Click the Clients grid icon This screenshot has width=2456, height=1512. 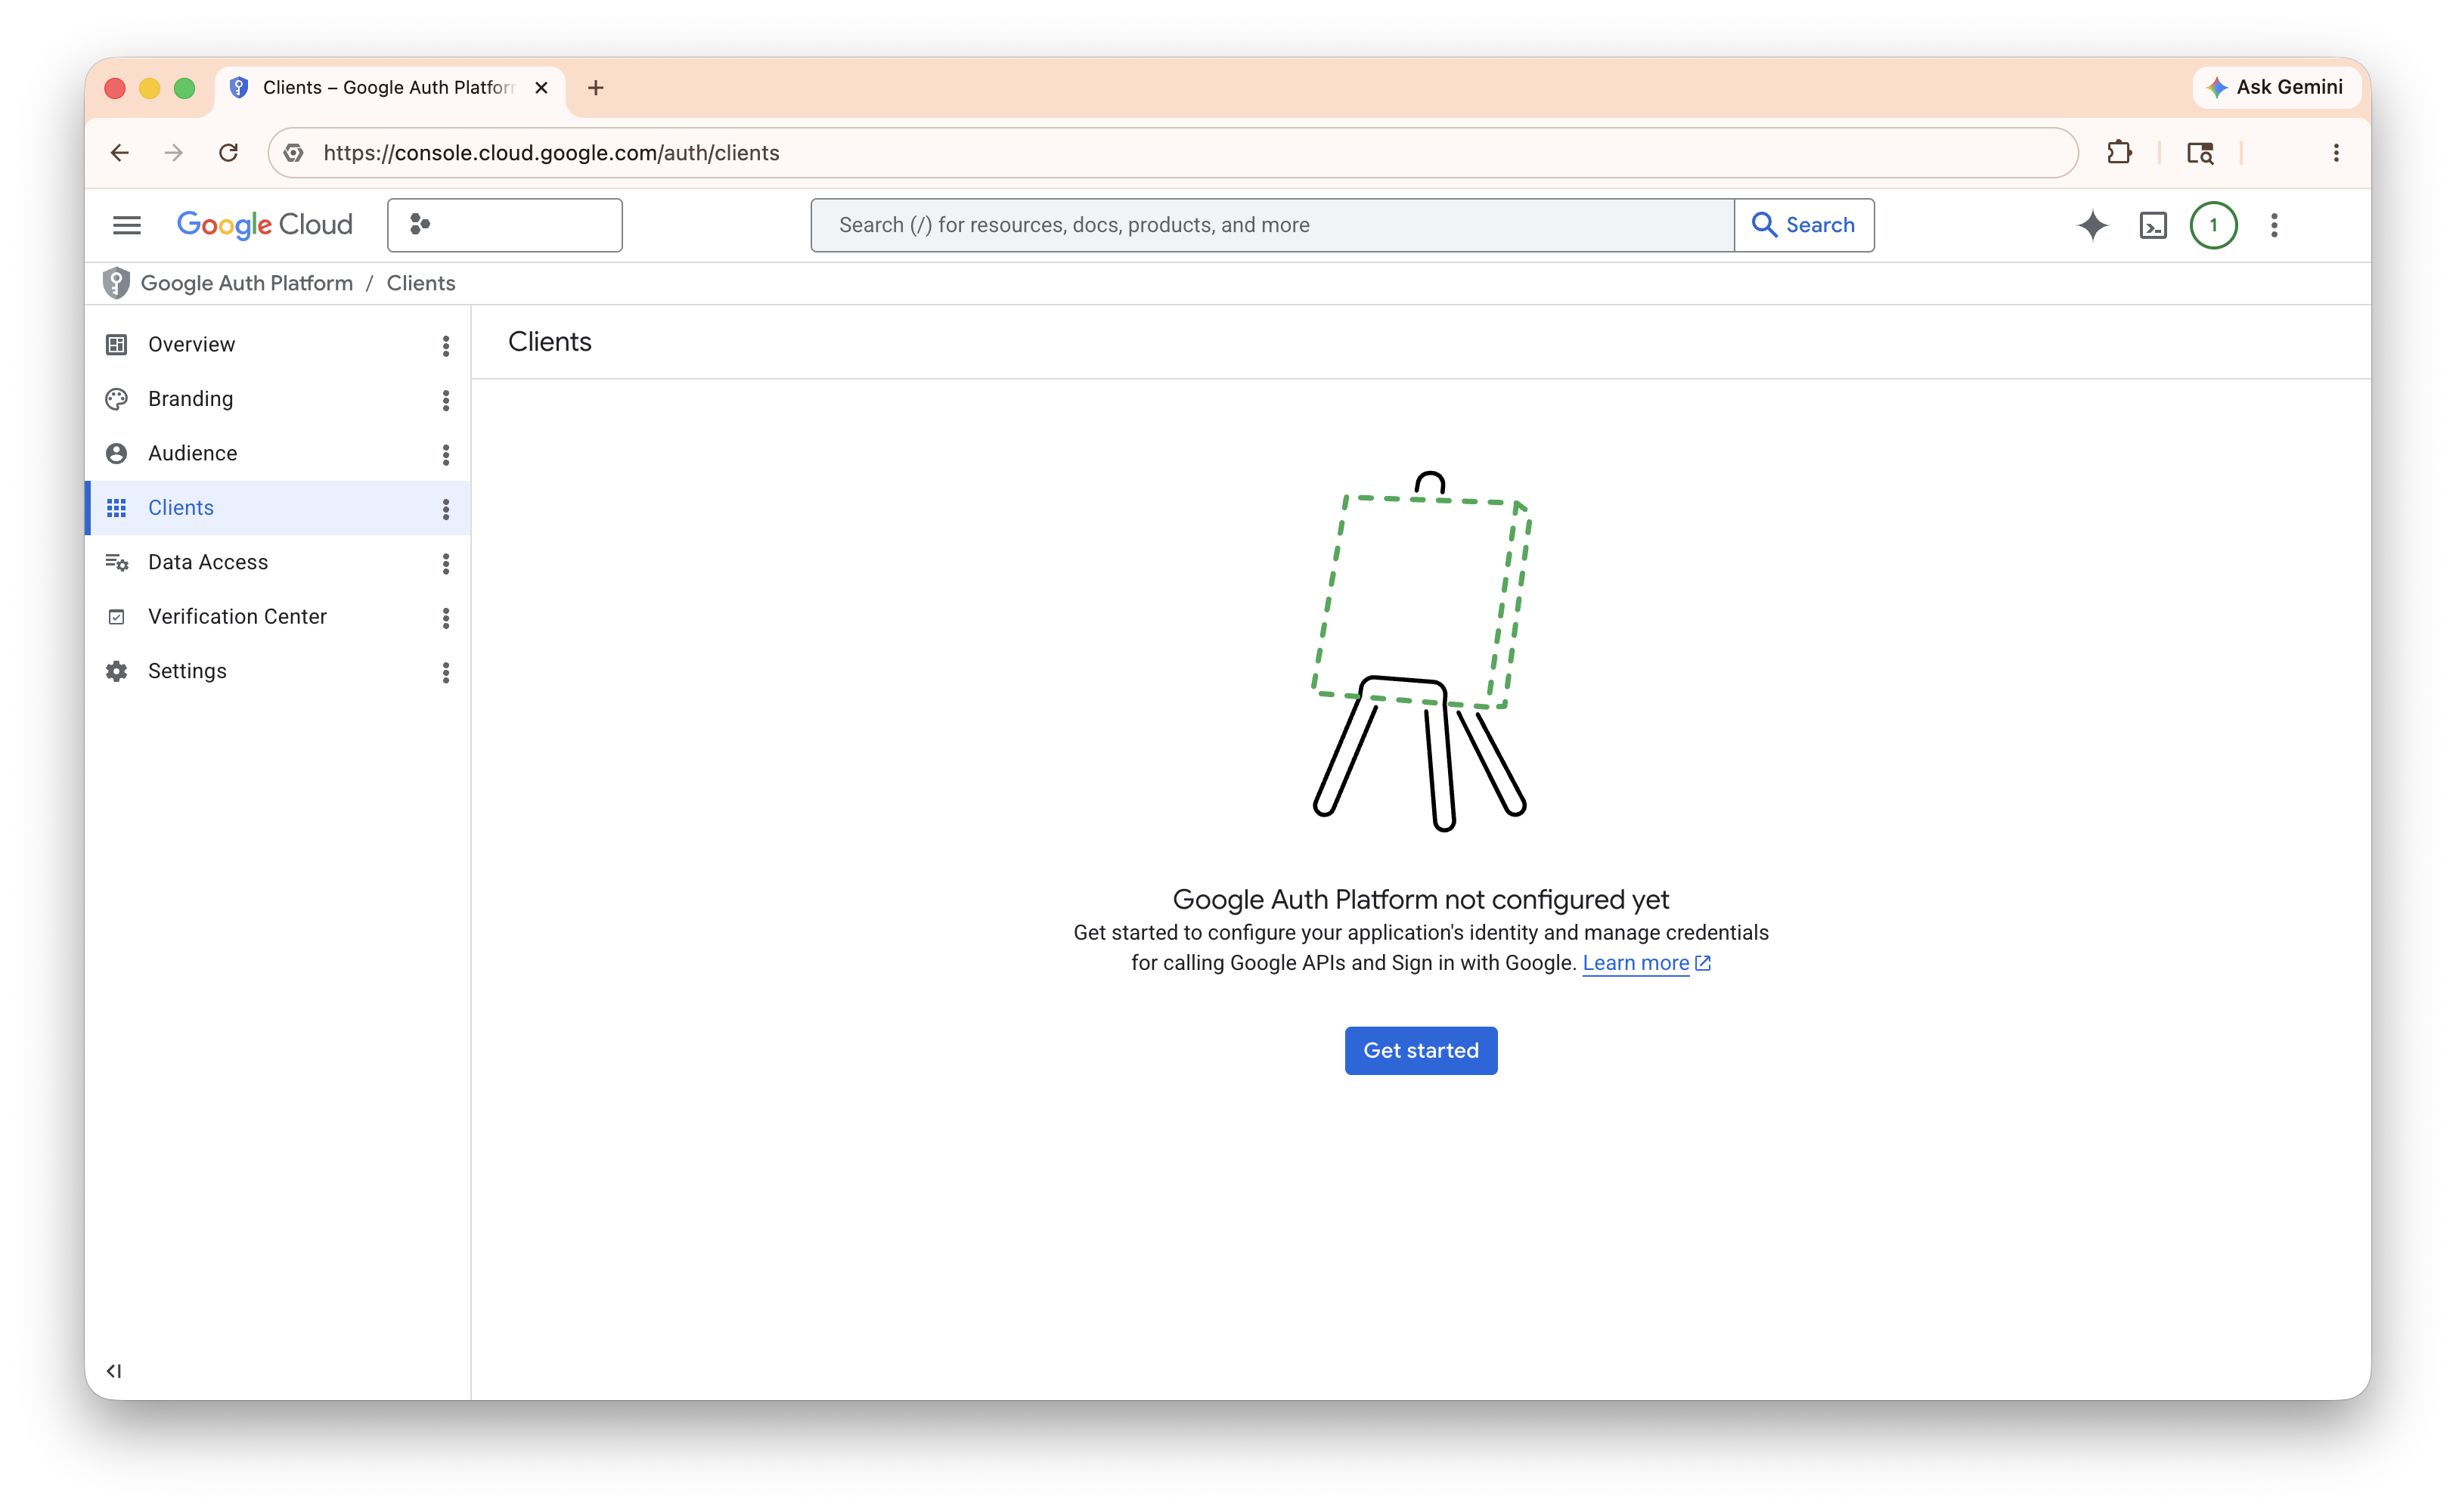pos(117,508)
